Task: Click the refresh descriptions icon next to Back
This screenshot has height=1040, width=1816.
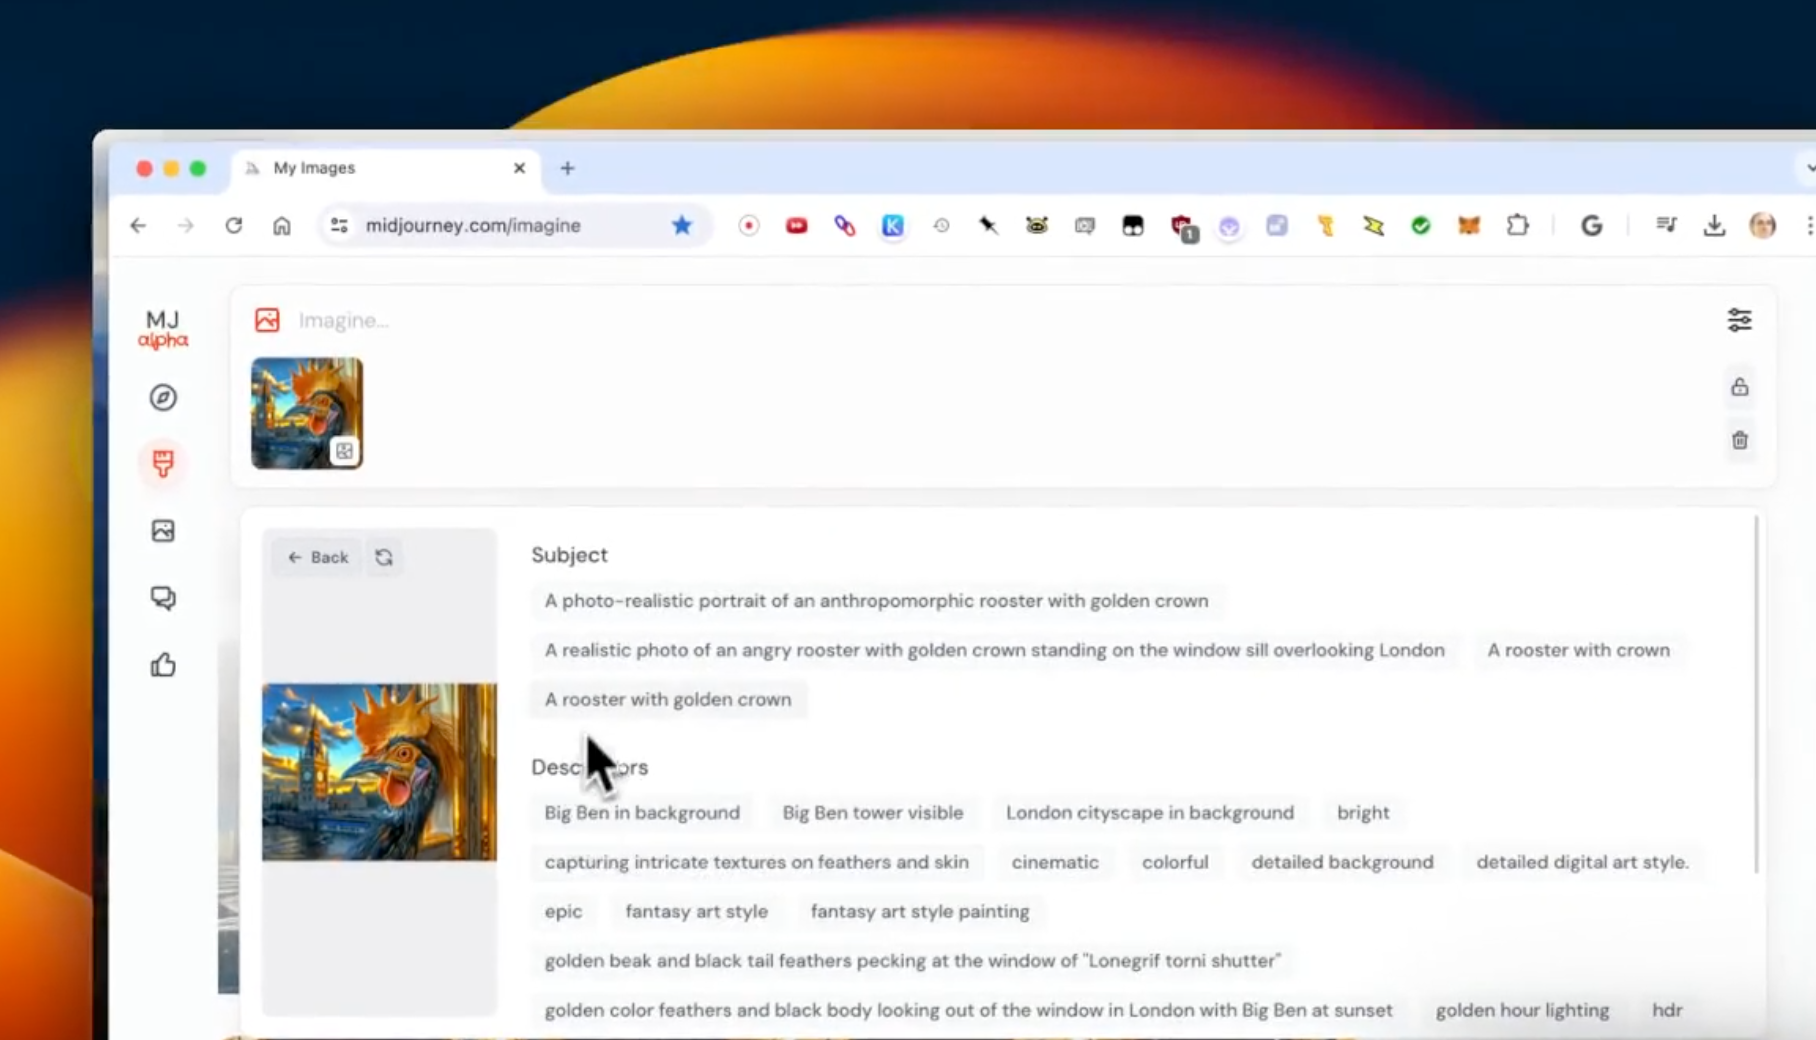Action: tap(384, 557)
